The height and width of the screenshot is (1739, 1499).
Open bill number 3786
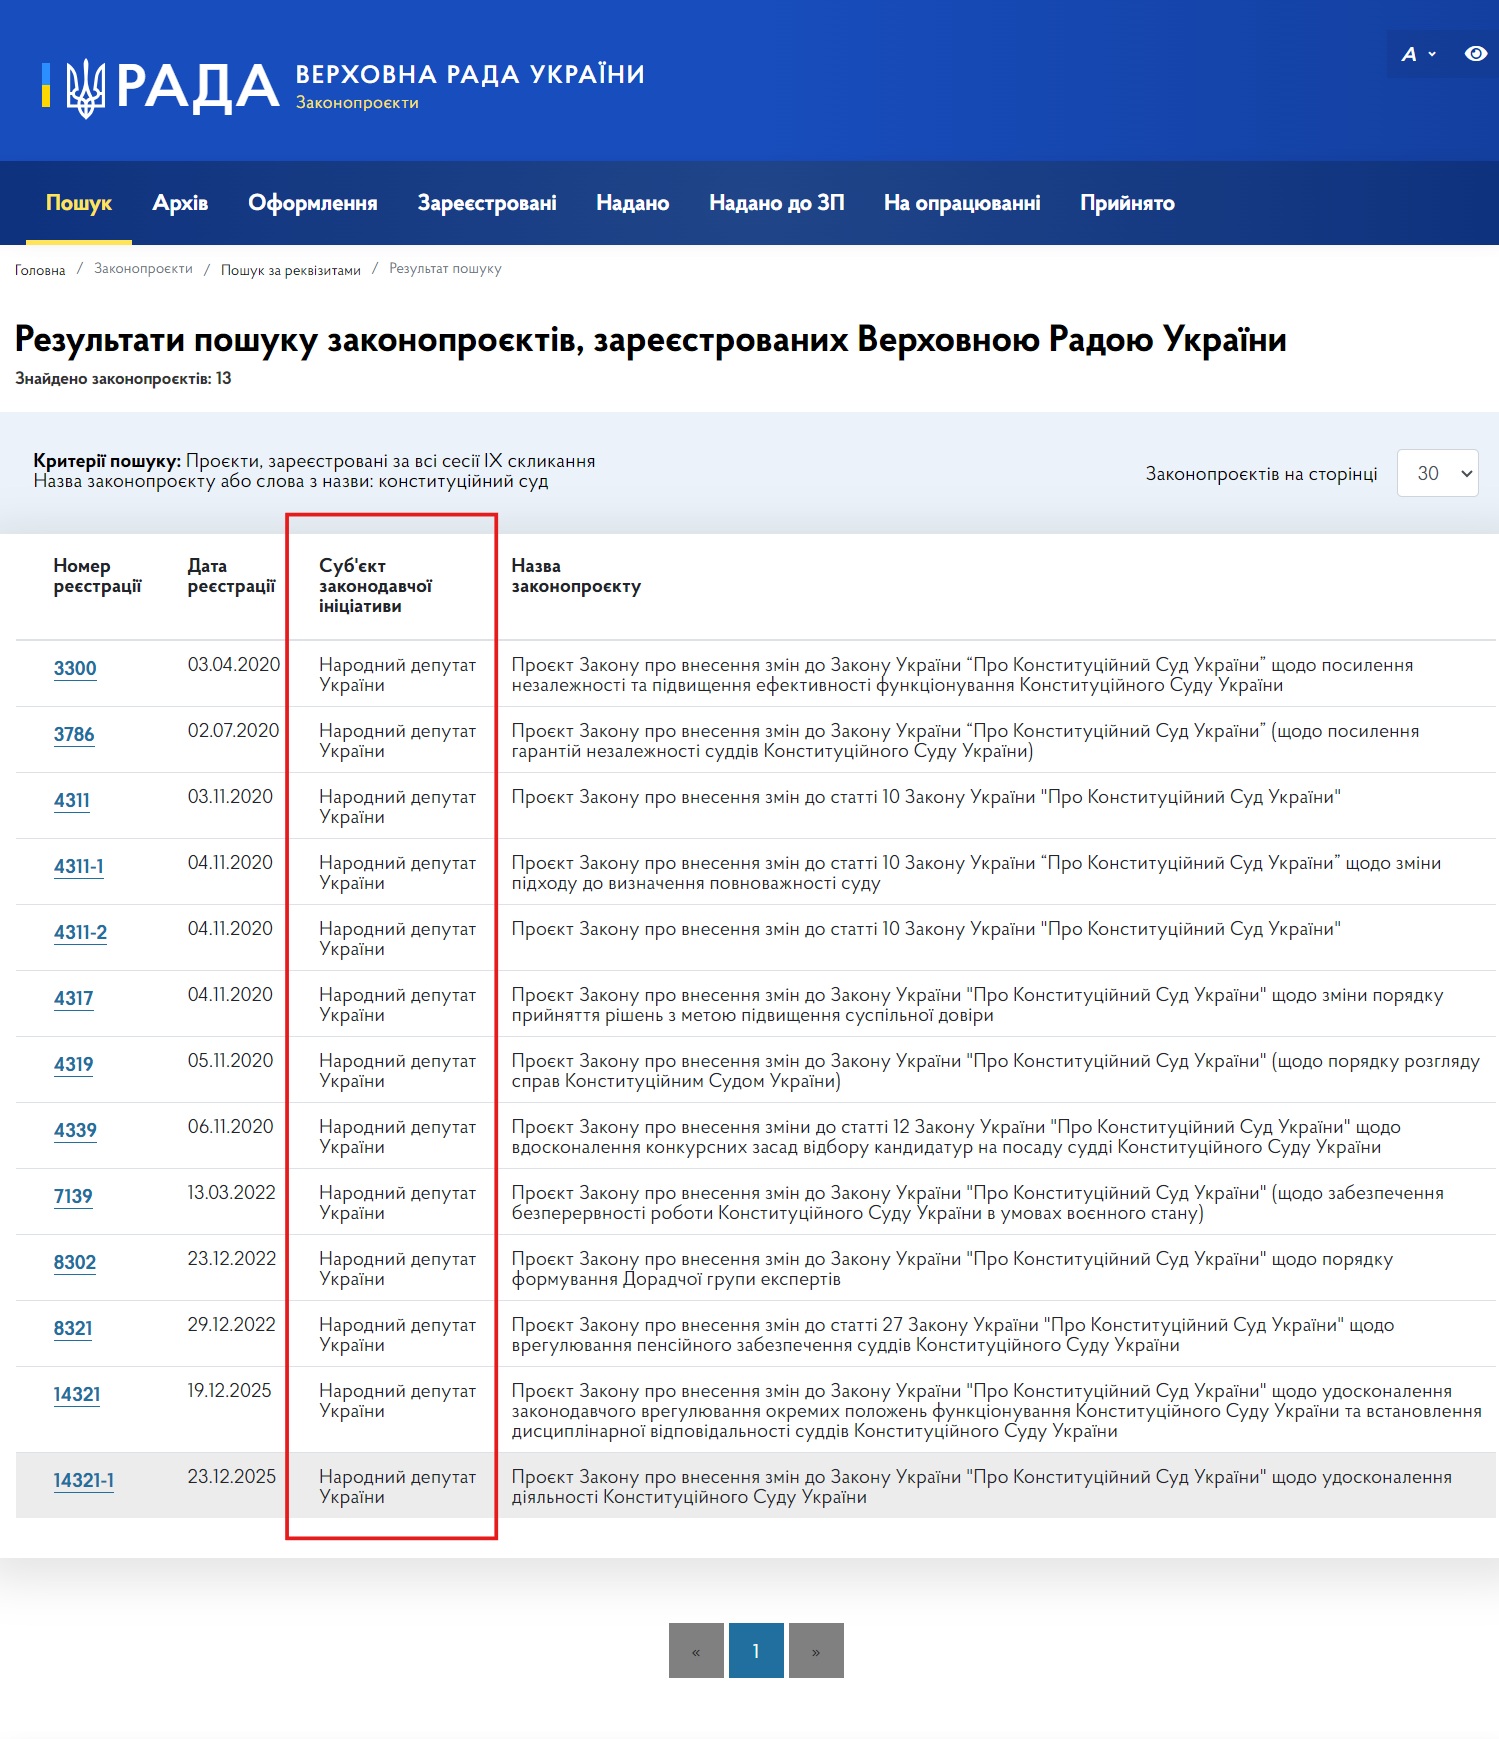[x=74, y=734]
